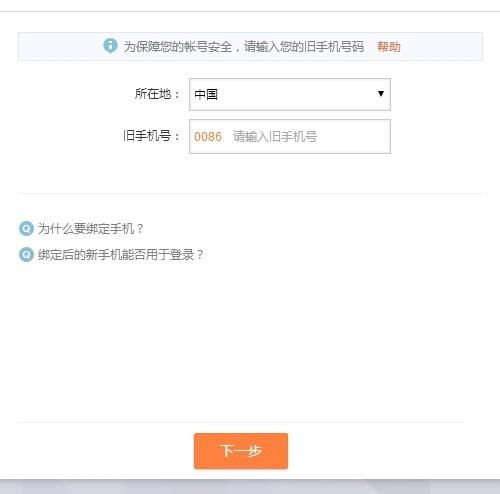Click the dropdown arrow of the 所在地 selector
500x494 pixels.
[x=381, y=93]
